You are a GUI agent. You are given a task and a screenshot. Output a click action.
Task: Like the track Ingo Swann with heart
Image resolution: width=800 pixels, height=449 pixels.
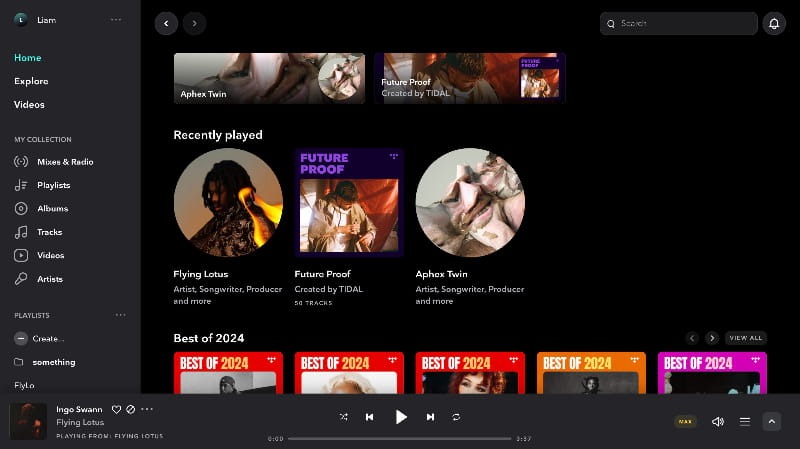click(x=116, y=409)
